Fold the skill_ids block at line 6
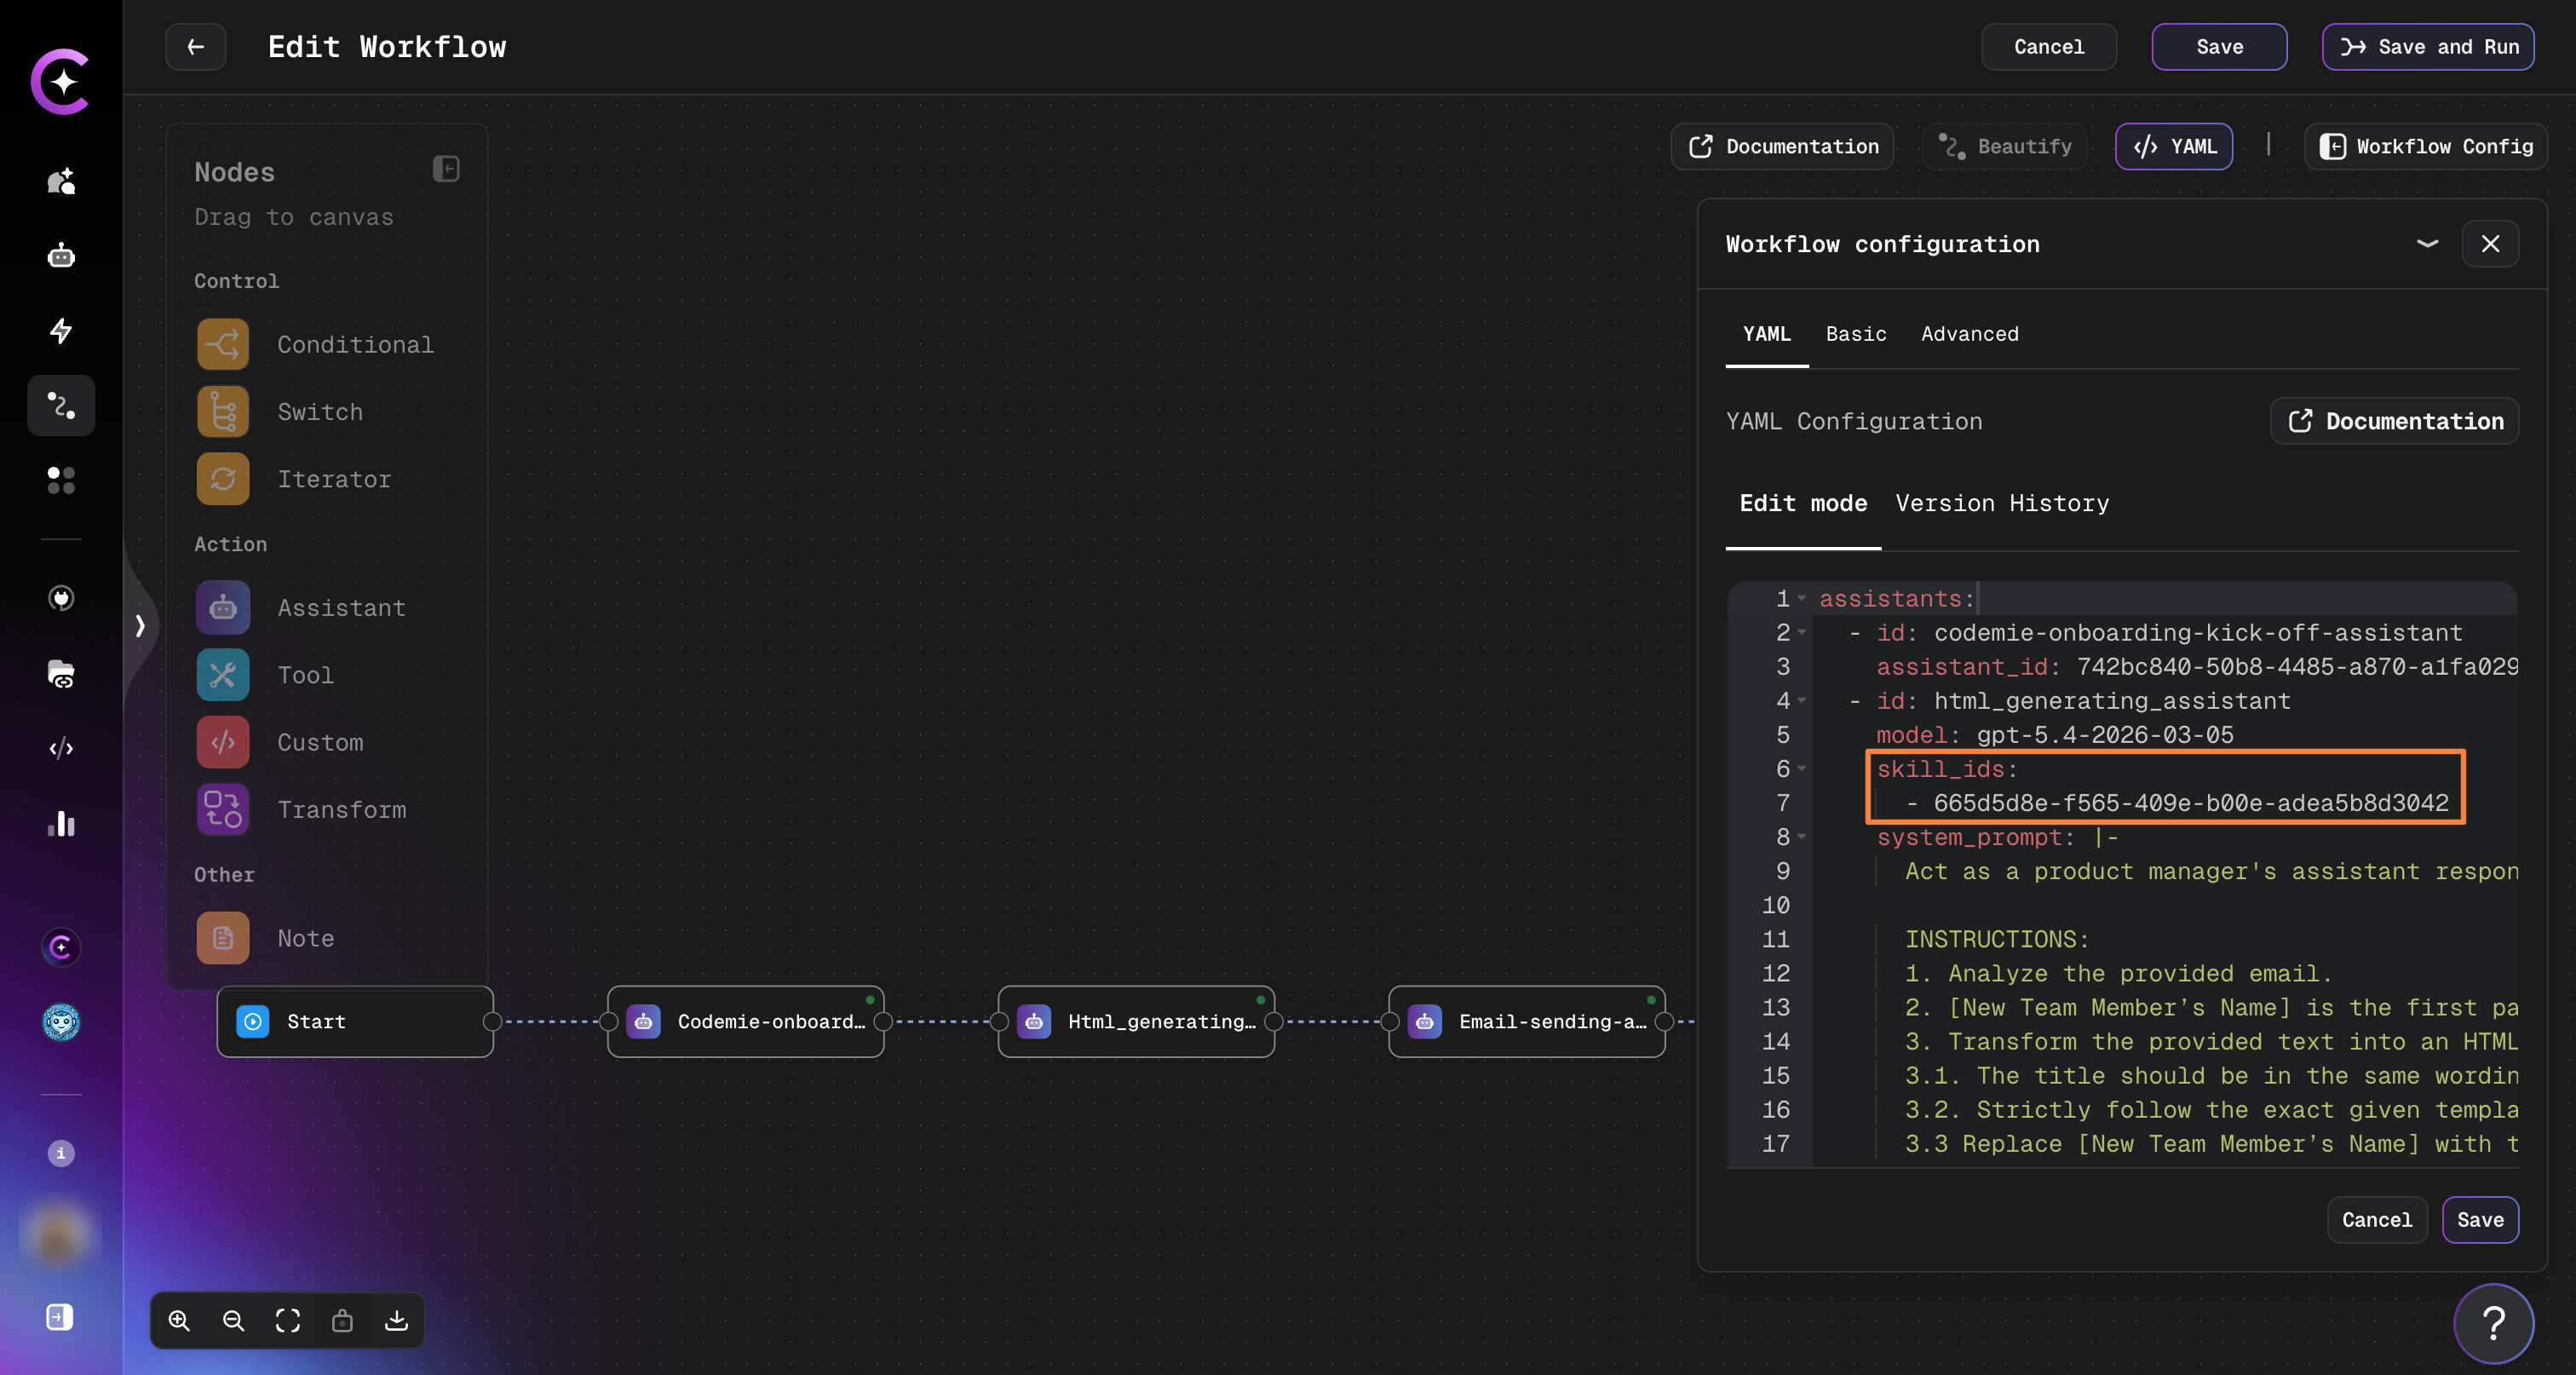Image resolution: width=2576 pixels, height=1375 pixels. [1802, 769]
